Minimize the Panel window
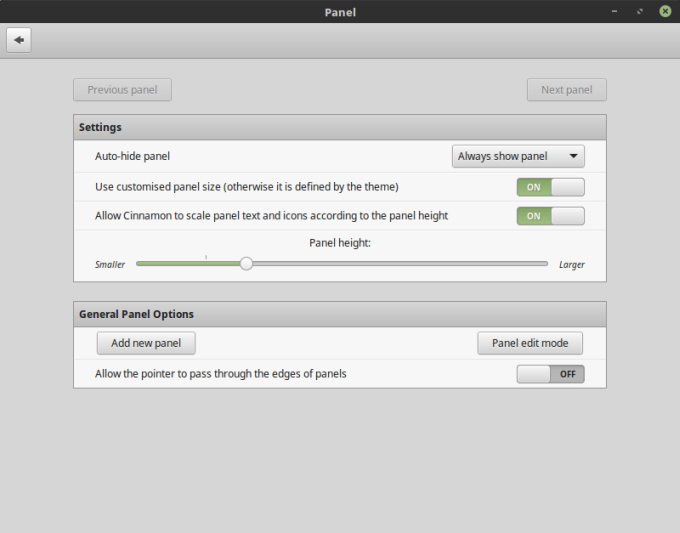Image resolution: width=680 pixels, height=533 pixels. (614, 11)
